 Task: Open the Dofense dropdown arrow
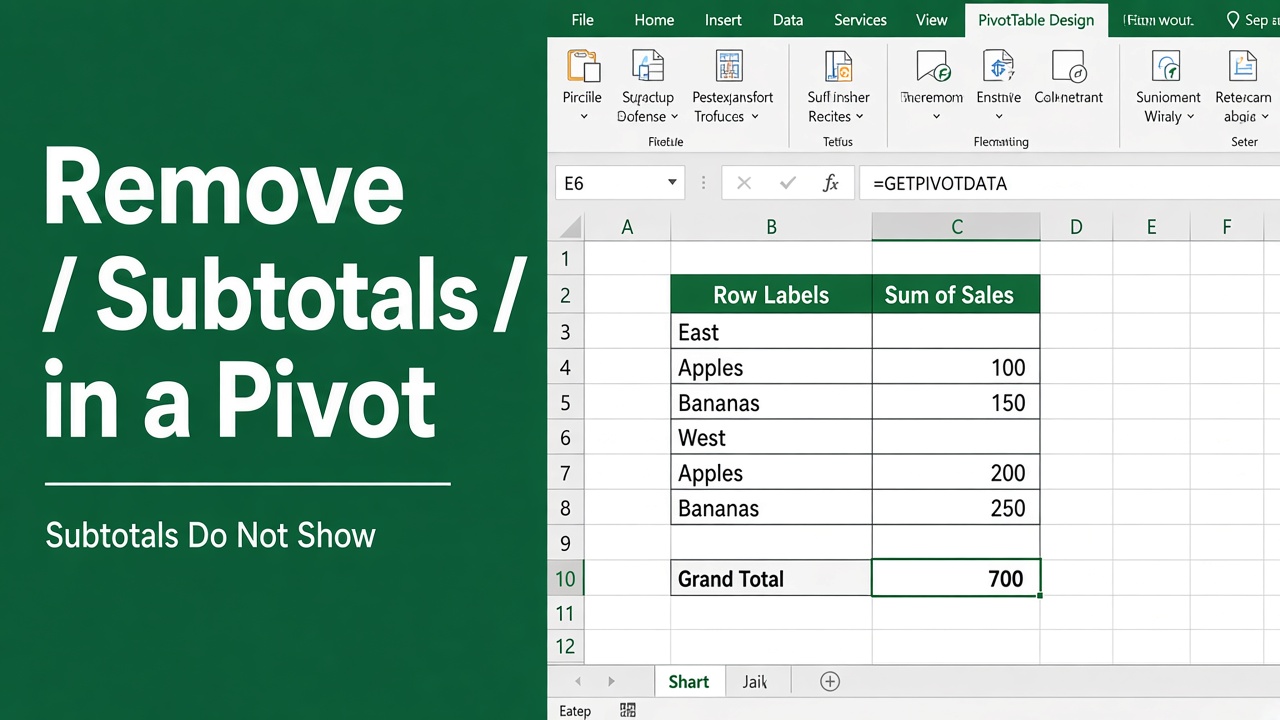tap(674, 117)
